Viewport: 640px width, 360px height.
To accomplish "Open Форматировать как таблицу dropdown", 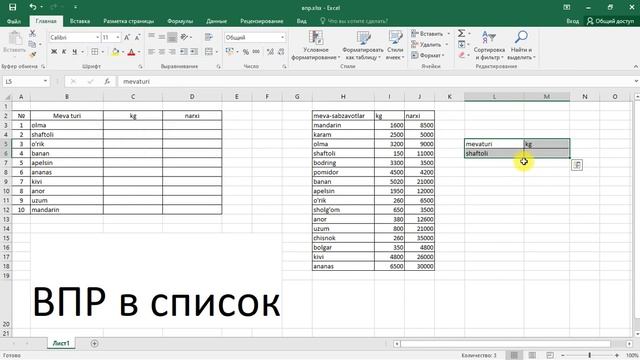I will tap(363, 45).
